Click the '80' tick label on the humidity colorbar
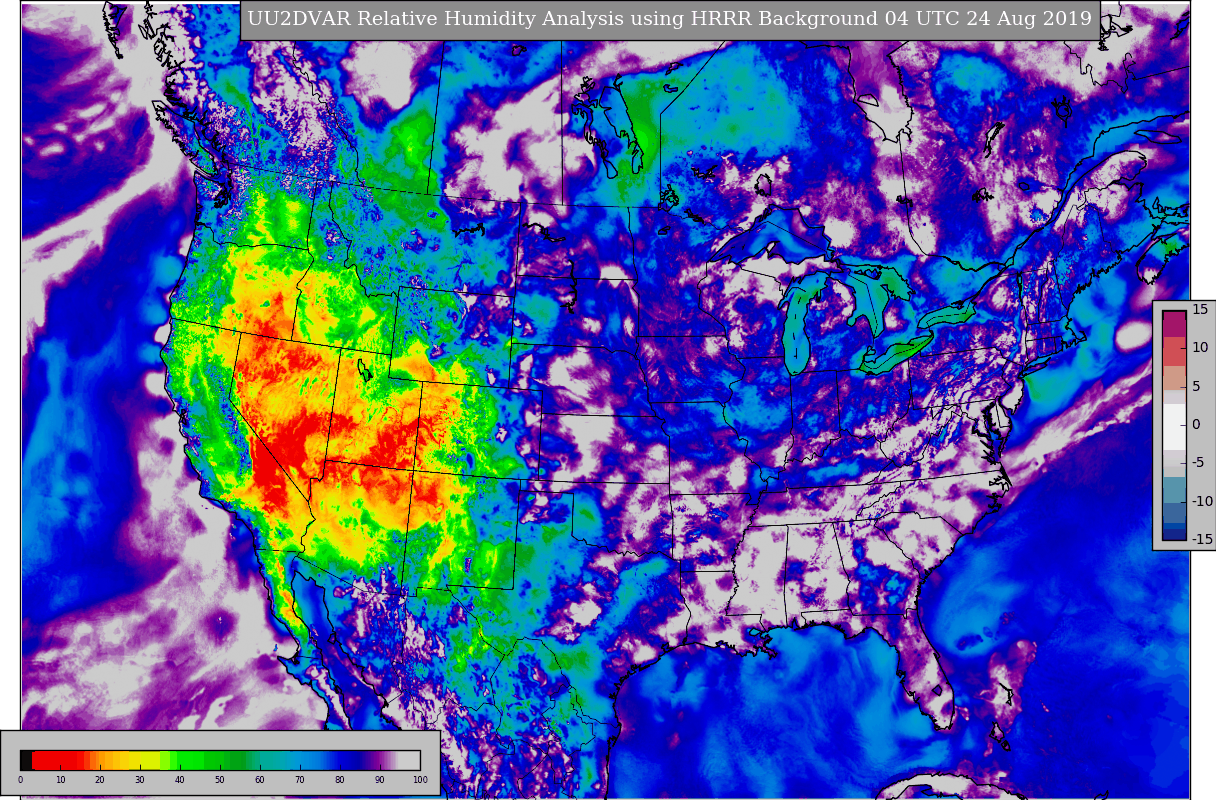This screenshot has height=800, width=1216. [x=339, y=780]
